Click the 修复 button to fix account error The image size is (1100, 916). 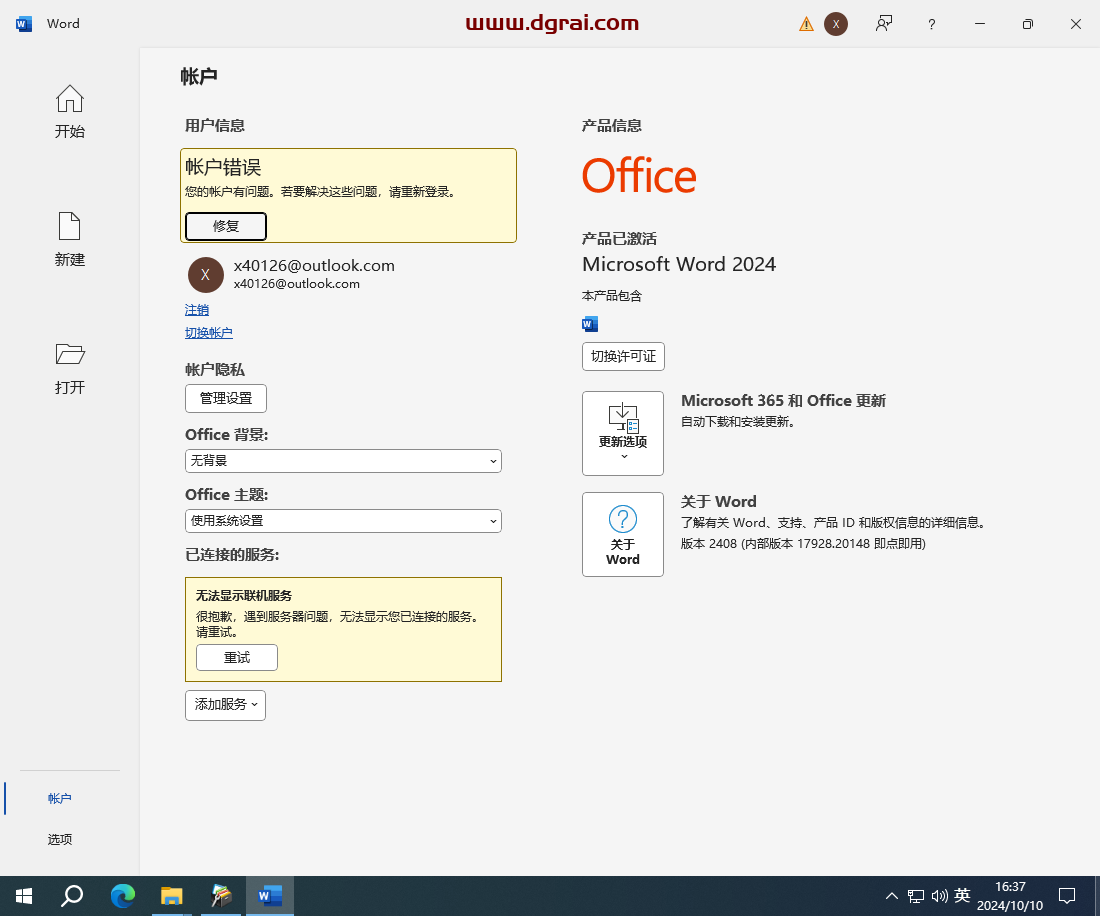(x=225, y=226)
